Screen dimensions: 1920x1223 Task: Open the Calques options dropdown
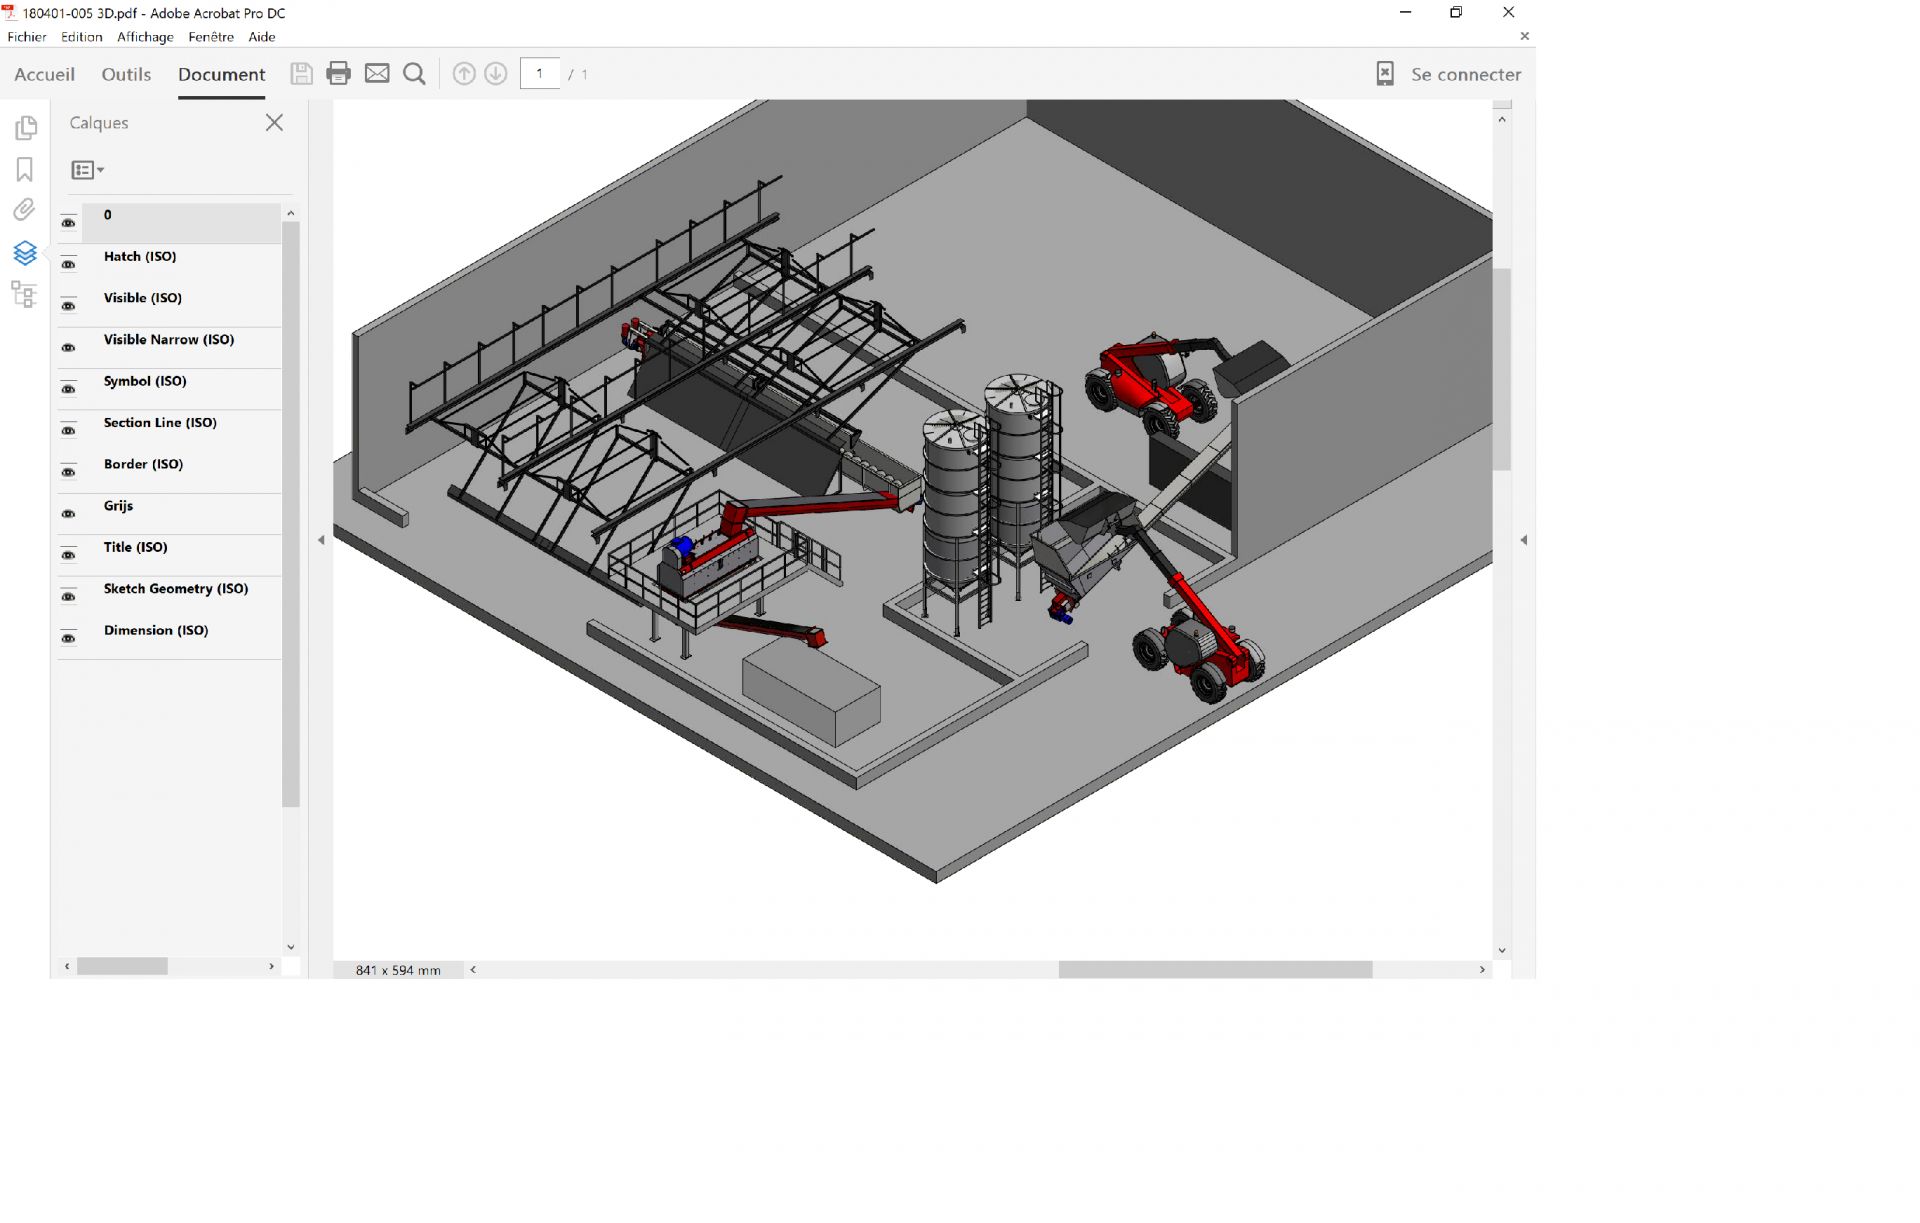88,170
